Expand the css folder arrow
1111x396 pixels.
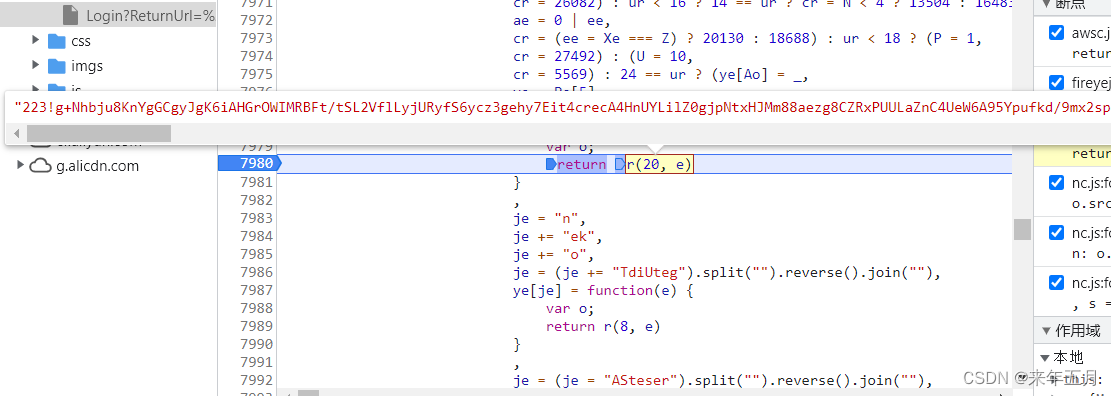pos(36,40)
